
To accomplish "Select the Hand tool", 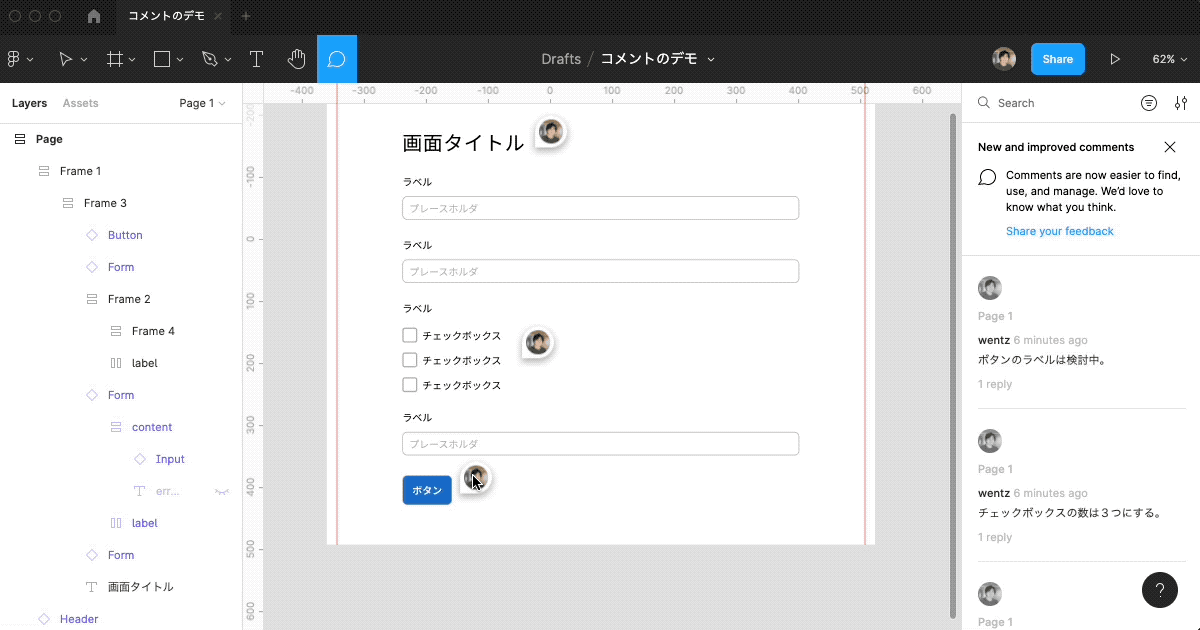I will point(296,59).
